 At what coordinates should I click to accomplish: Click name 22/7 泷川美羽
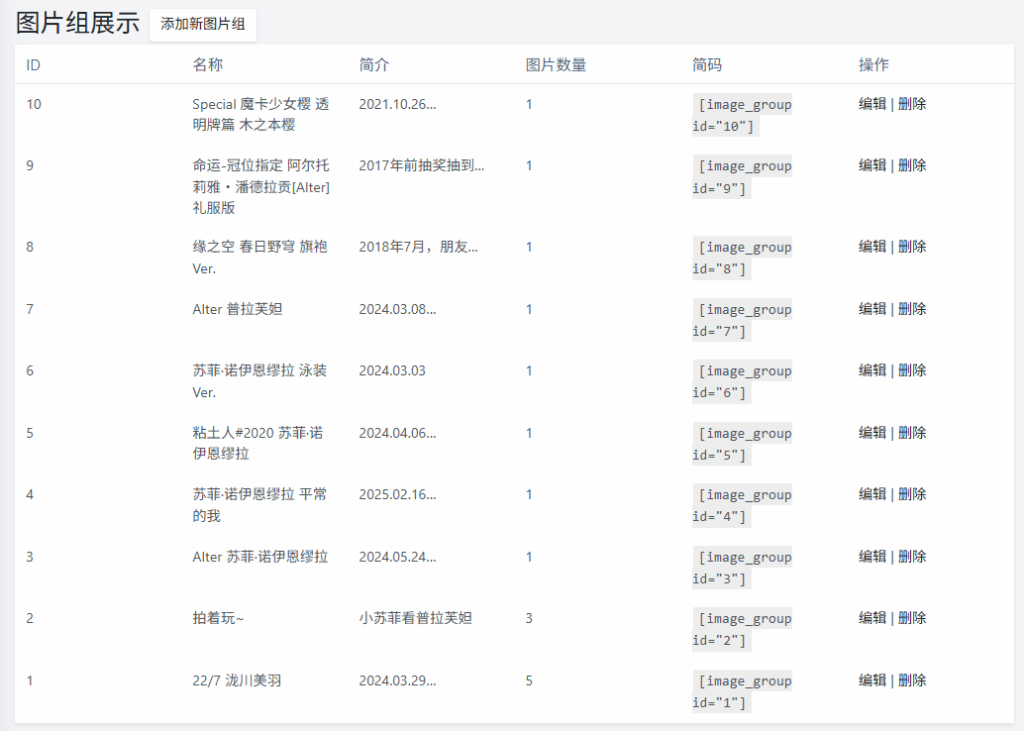click(237, 681)
